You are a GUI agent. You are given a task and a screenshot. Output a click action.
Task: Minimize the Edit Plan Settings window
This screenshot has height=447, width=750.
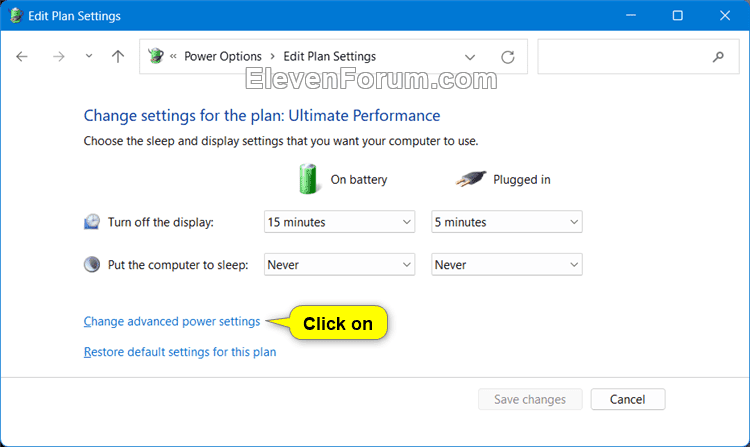tap(631, 15)
